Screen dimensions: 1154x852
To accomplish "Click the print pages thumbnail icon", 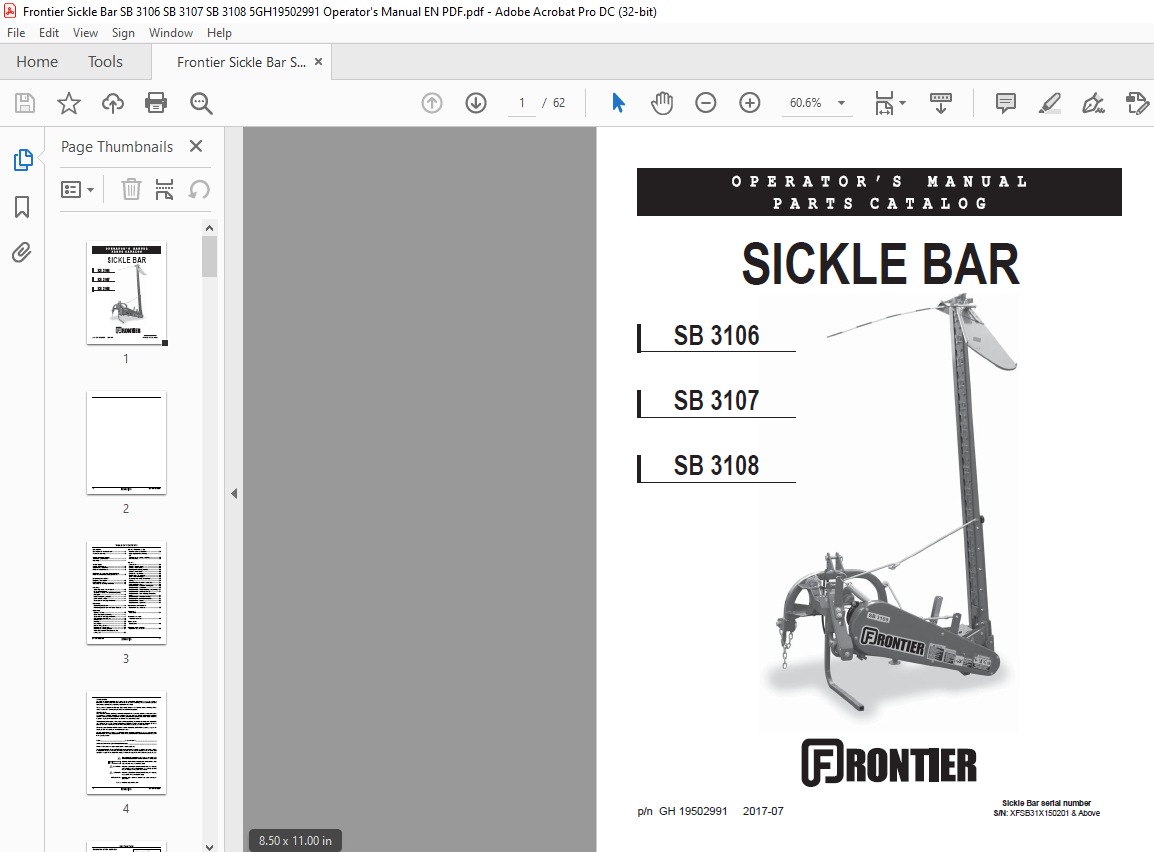I will coord(164,189).
